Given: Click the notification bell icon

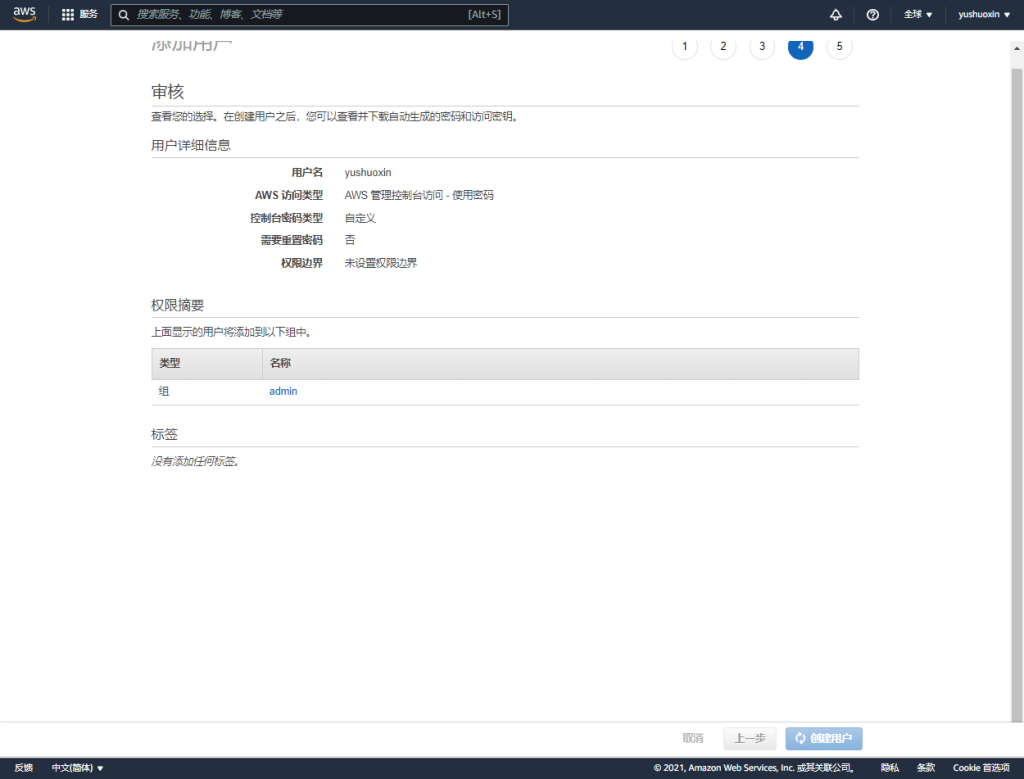Looking at the screenshot, I should (836, 15).
